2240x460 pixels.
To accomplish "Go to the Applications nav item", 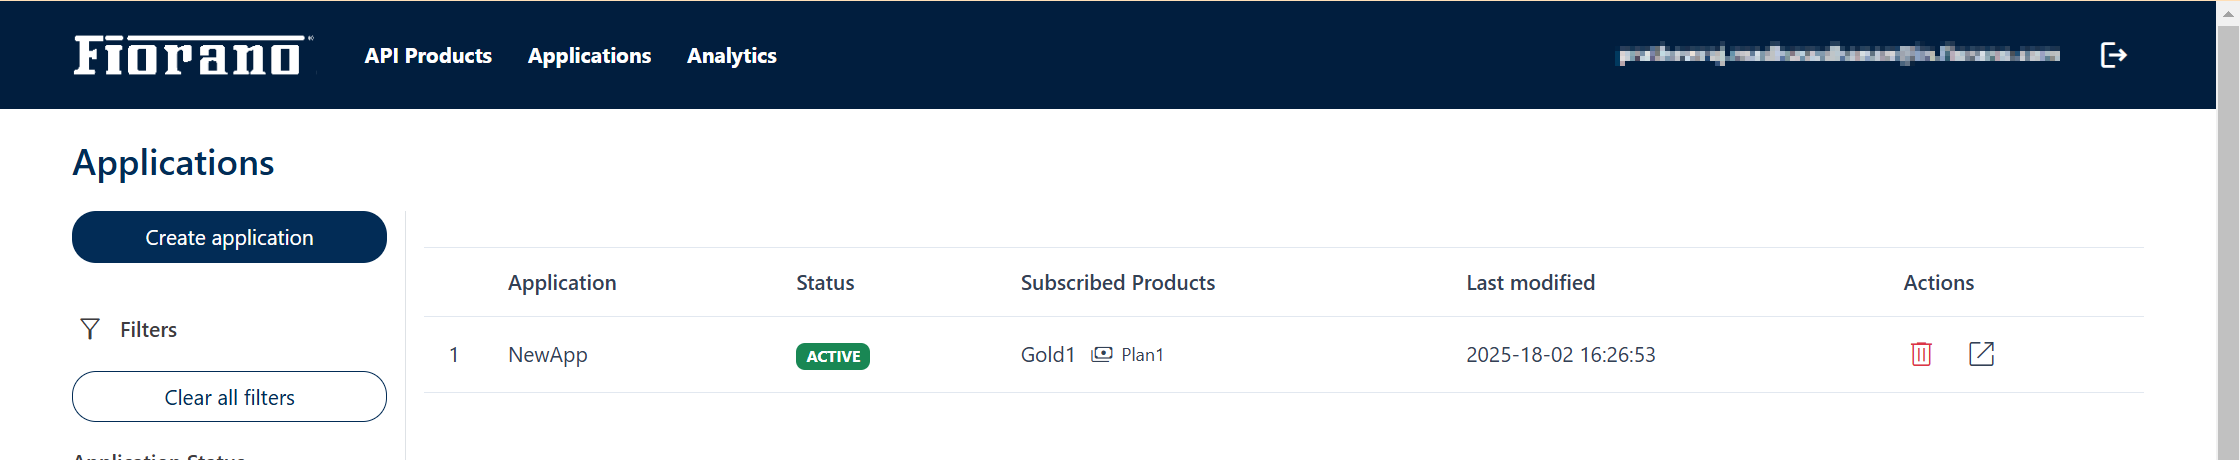I will point(589,56).
